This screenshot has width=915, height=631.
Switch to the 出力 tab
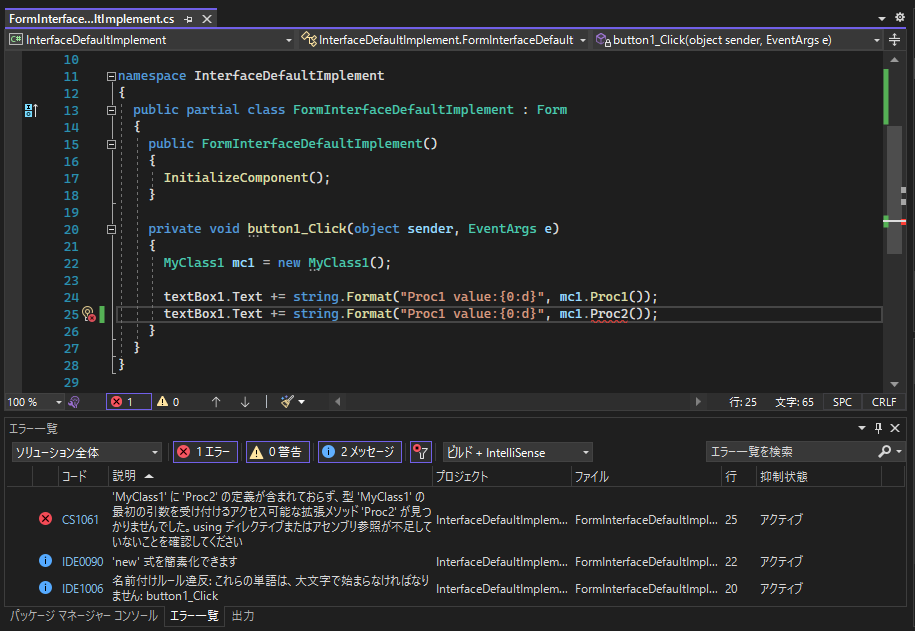(243, 616)
